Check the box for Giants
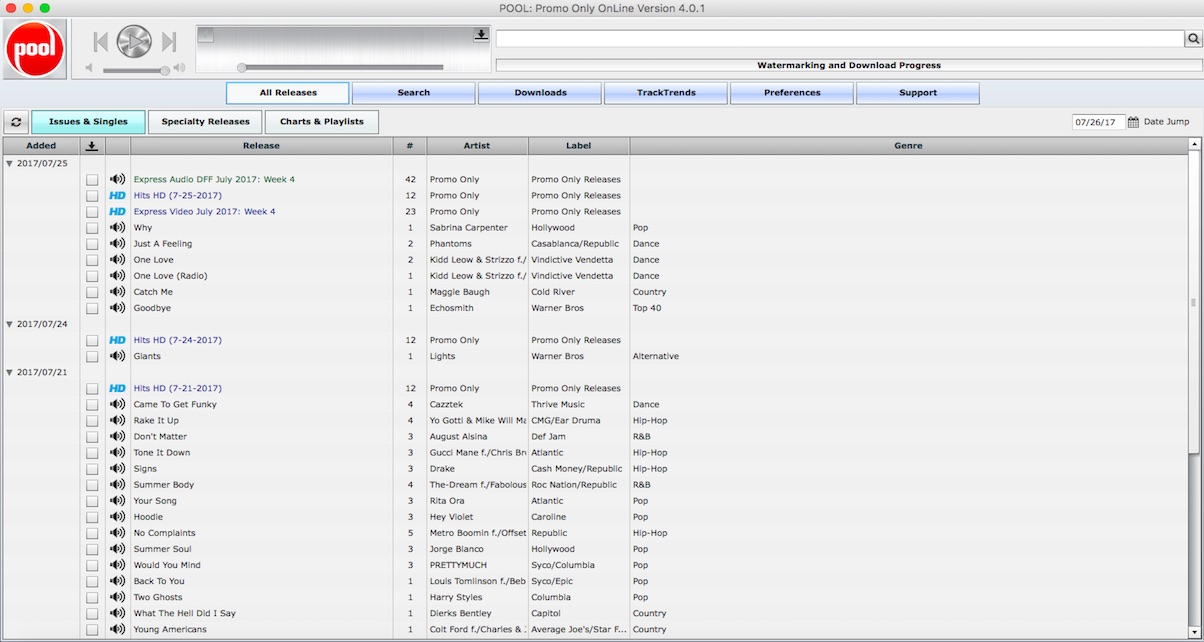 point(92,356)
